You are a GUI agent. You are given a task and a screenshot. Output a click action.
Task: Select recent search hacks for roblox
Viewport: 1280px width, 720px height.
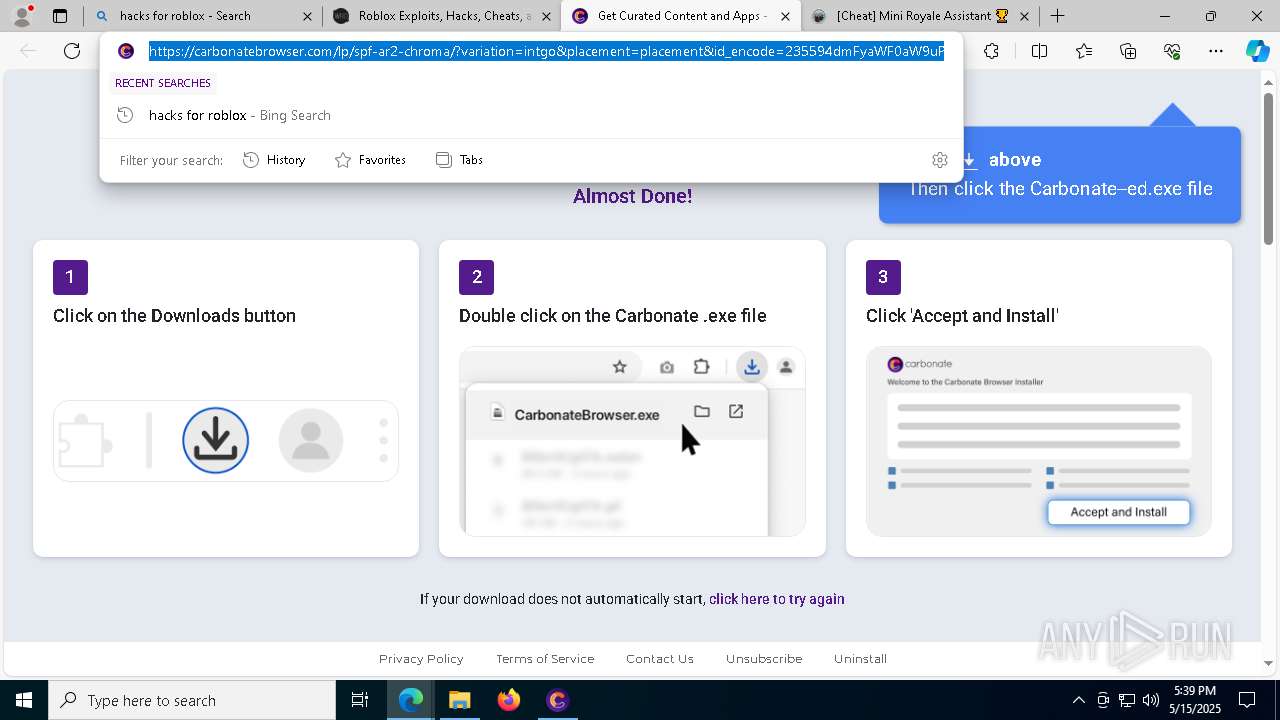[x=531, y=115]
